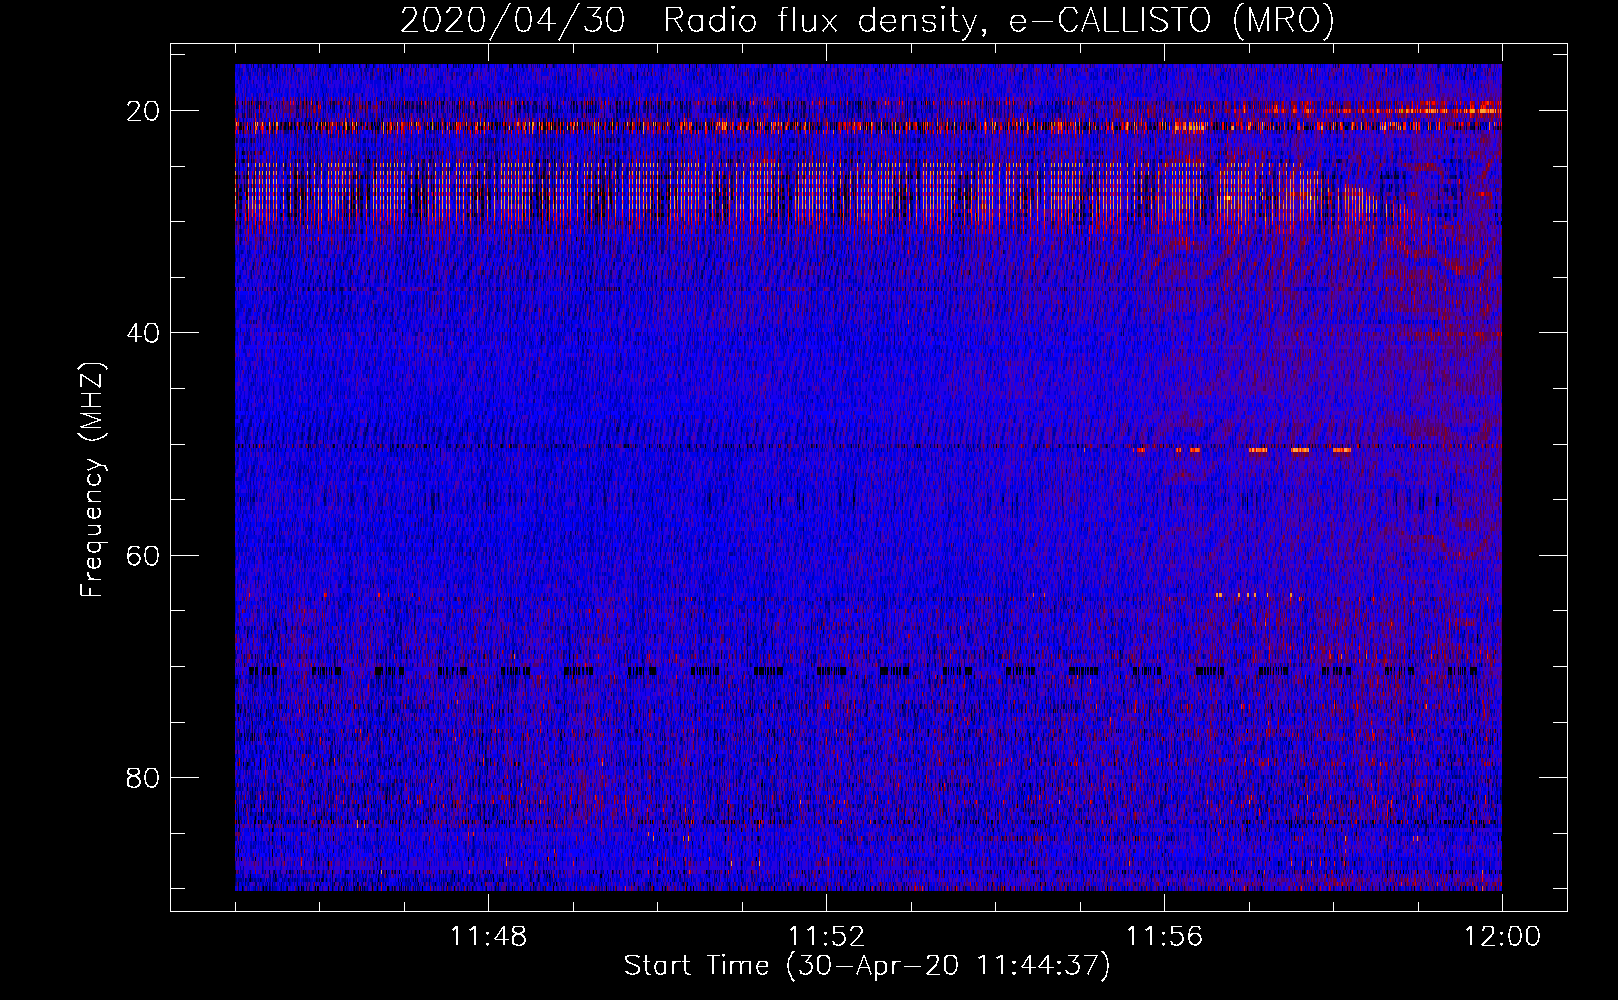1618x1000 pixels.
Task: Click the 11:48 time tick label
Action: coord(488,937)
